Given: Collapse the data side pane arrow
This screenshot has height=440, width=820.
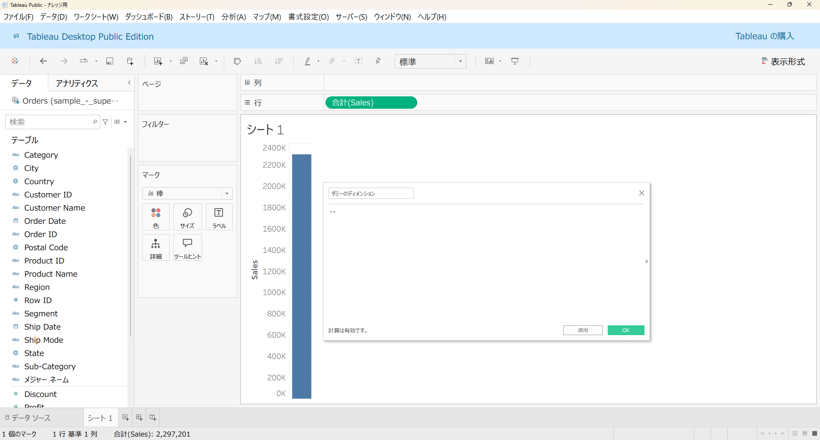Looking at the screenshot, I should pyautogui.click(x=129, y=83).
